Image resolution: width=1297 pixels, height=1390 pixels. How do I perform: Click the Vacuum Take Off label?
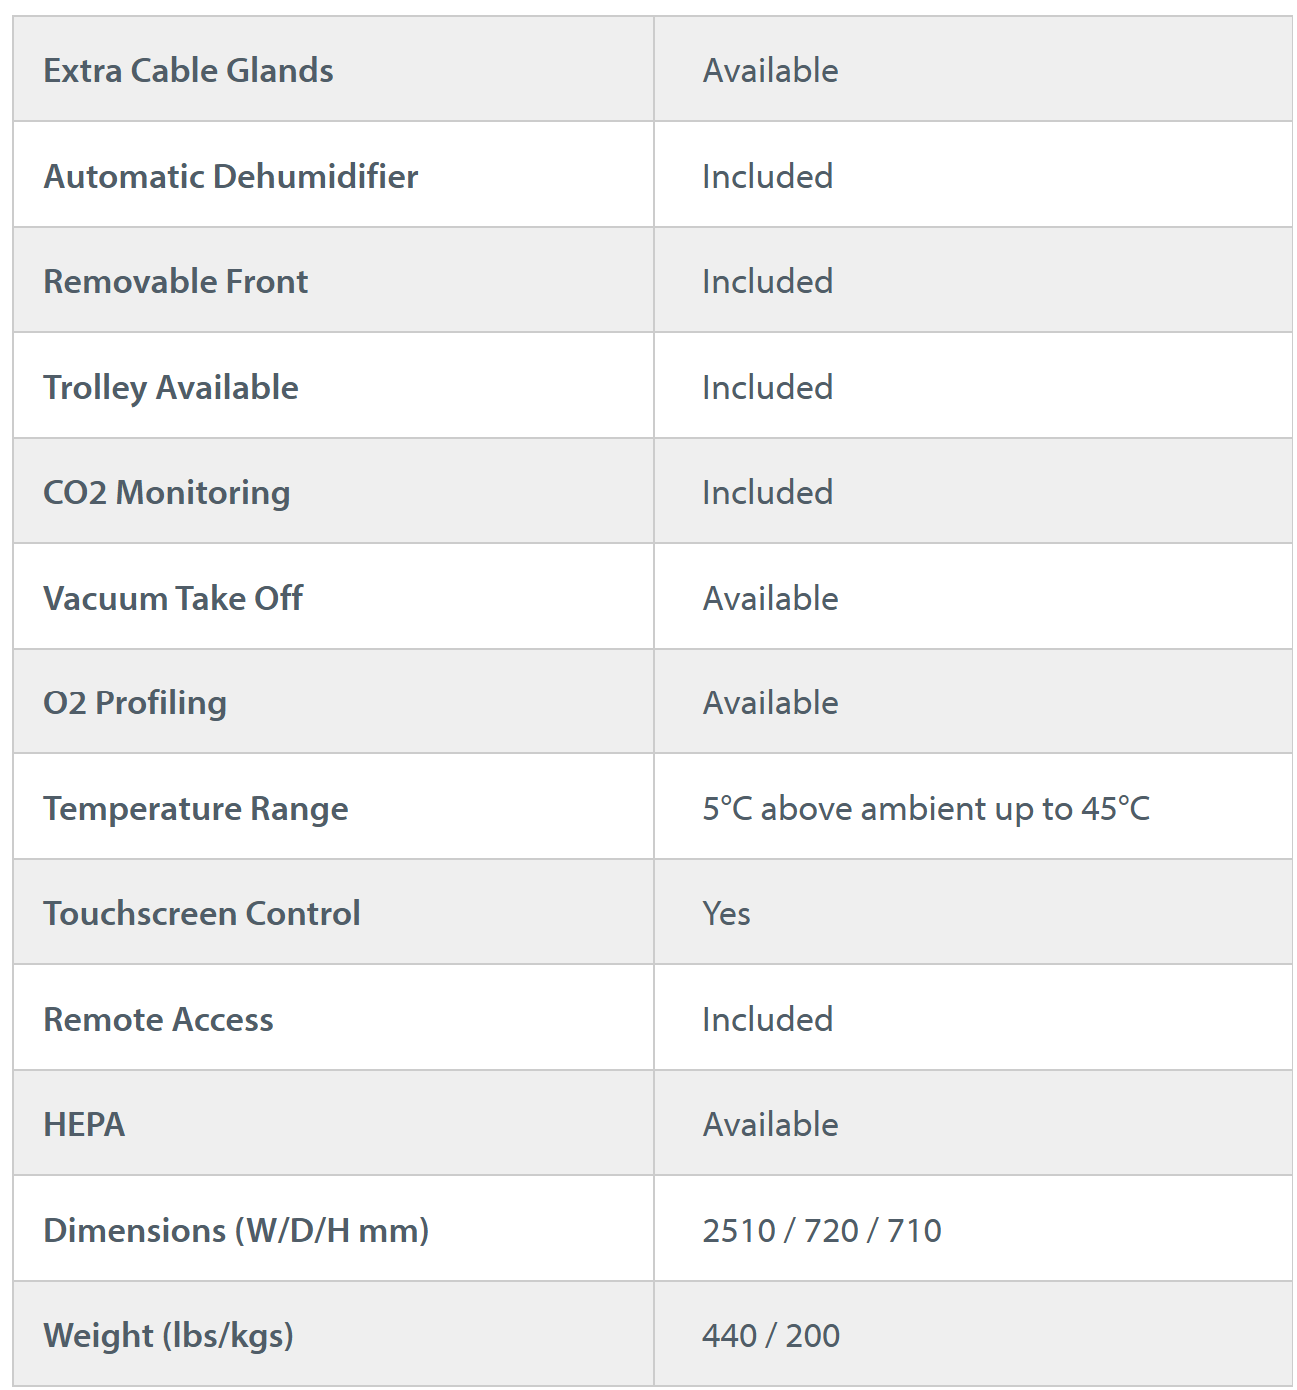coord(172,598)
